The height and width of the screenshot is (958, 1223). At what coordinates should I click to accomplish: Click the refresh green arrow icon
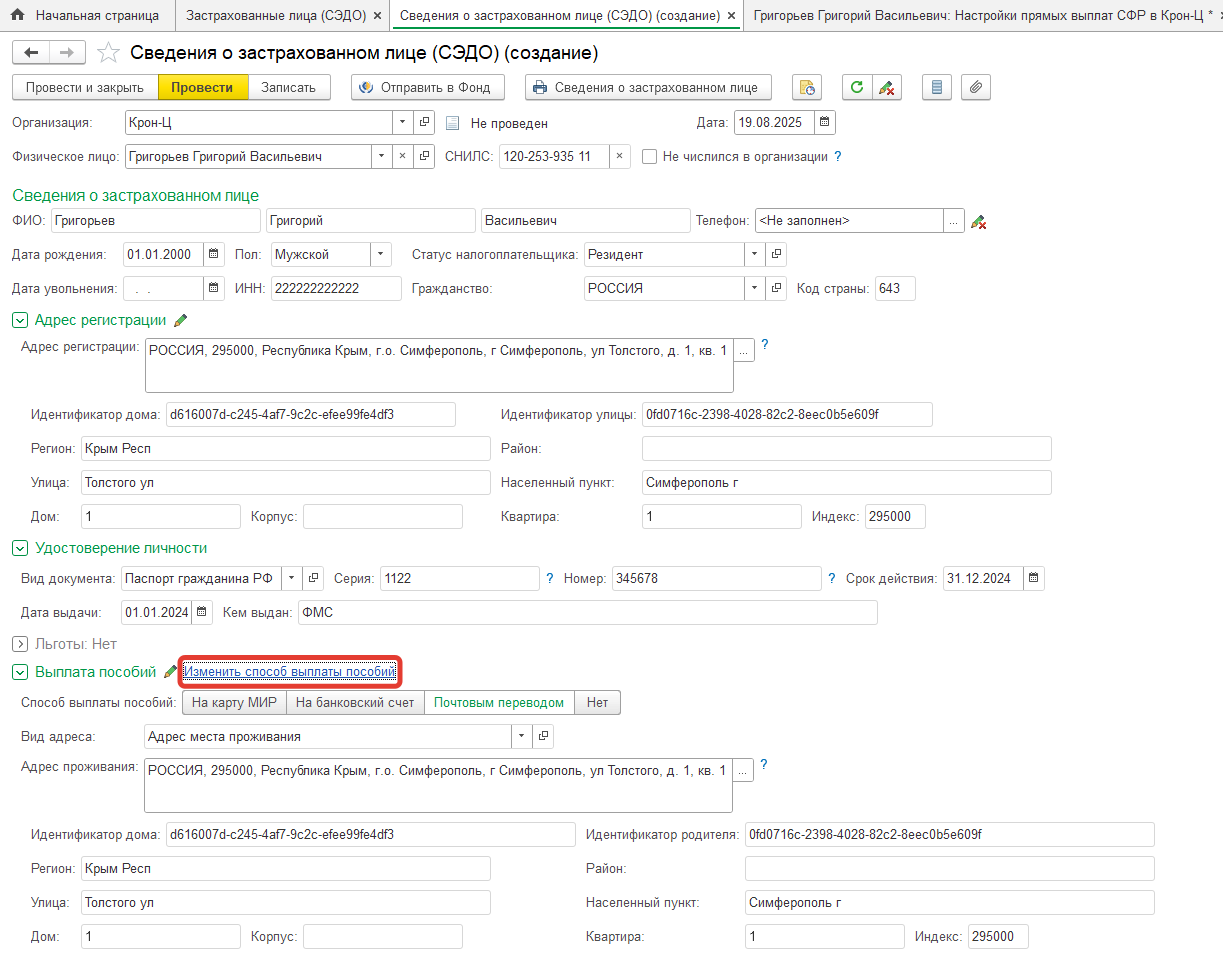(x=856, y=87)
